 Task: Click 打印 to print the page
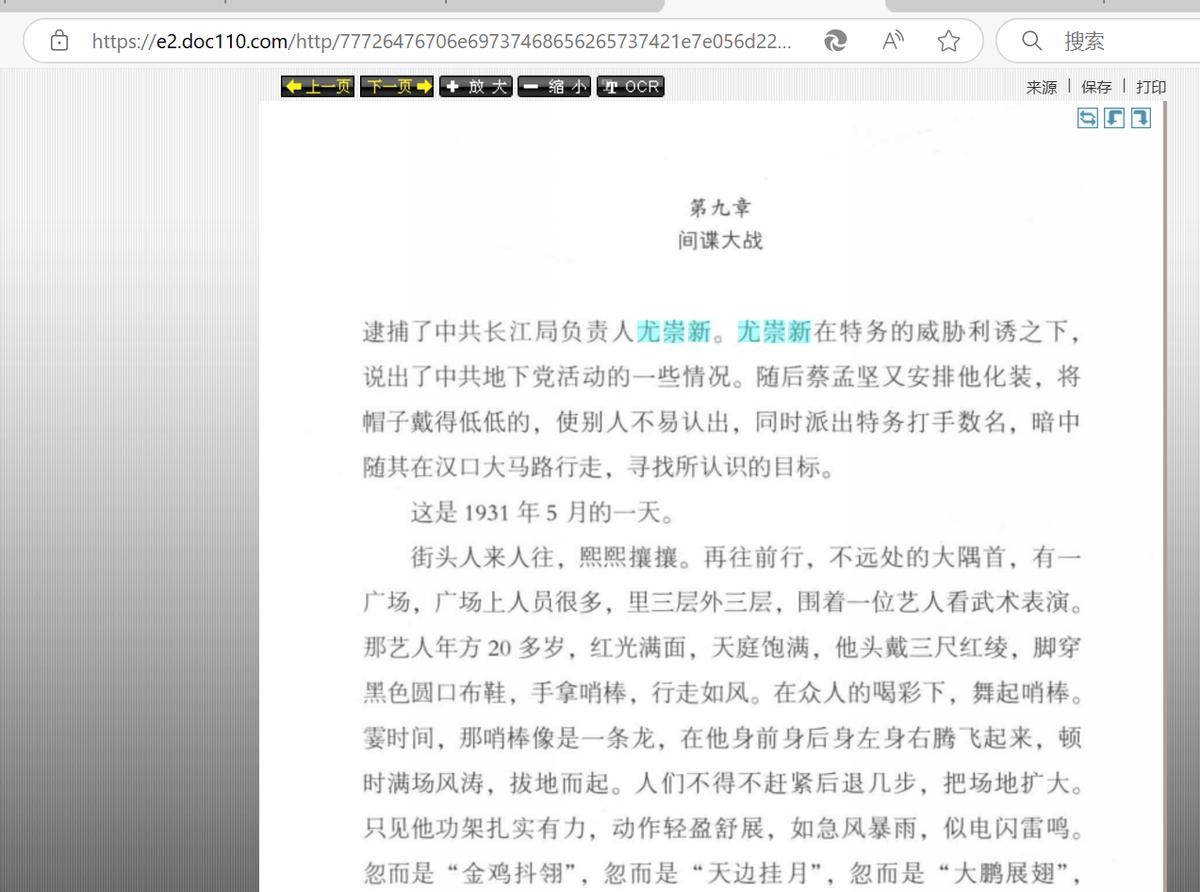point(1151,87)
